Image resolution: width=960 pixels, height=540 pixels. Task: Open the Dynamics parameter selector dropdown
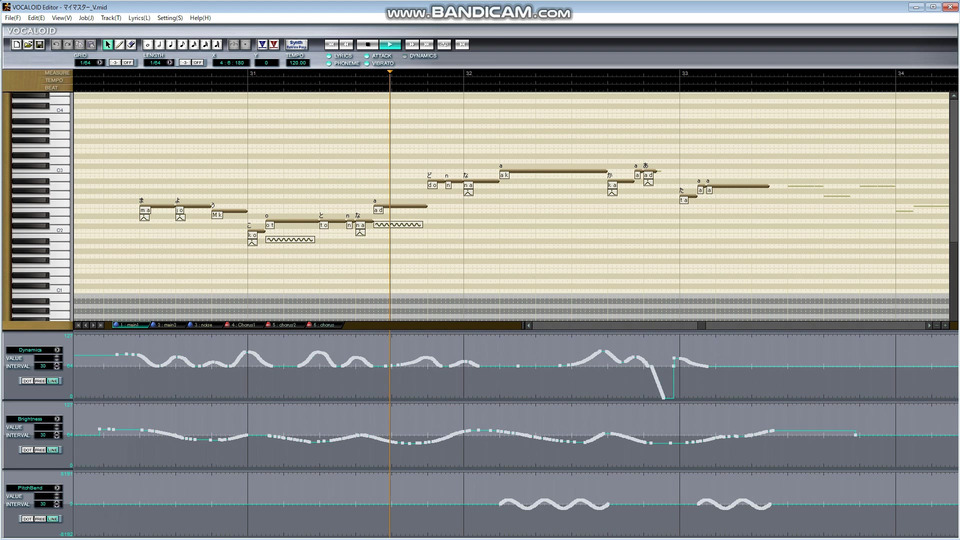(57, 350)
